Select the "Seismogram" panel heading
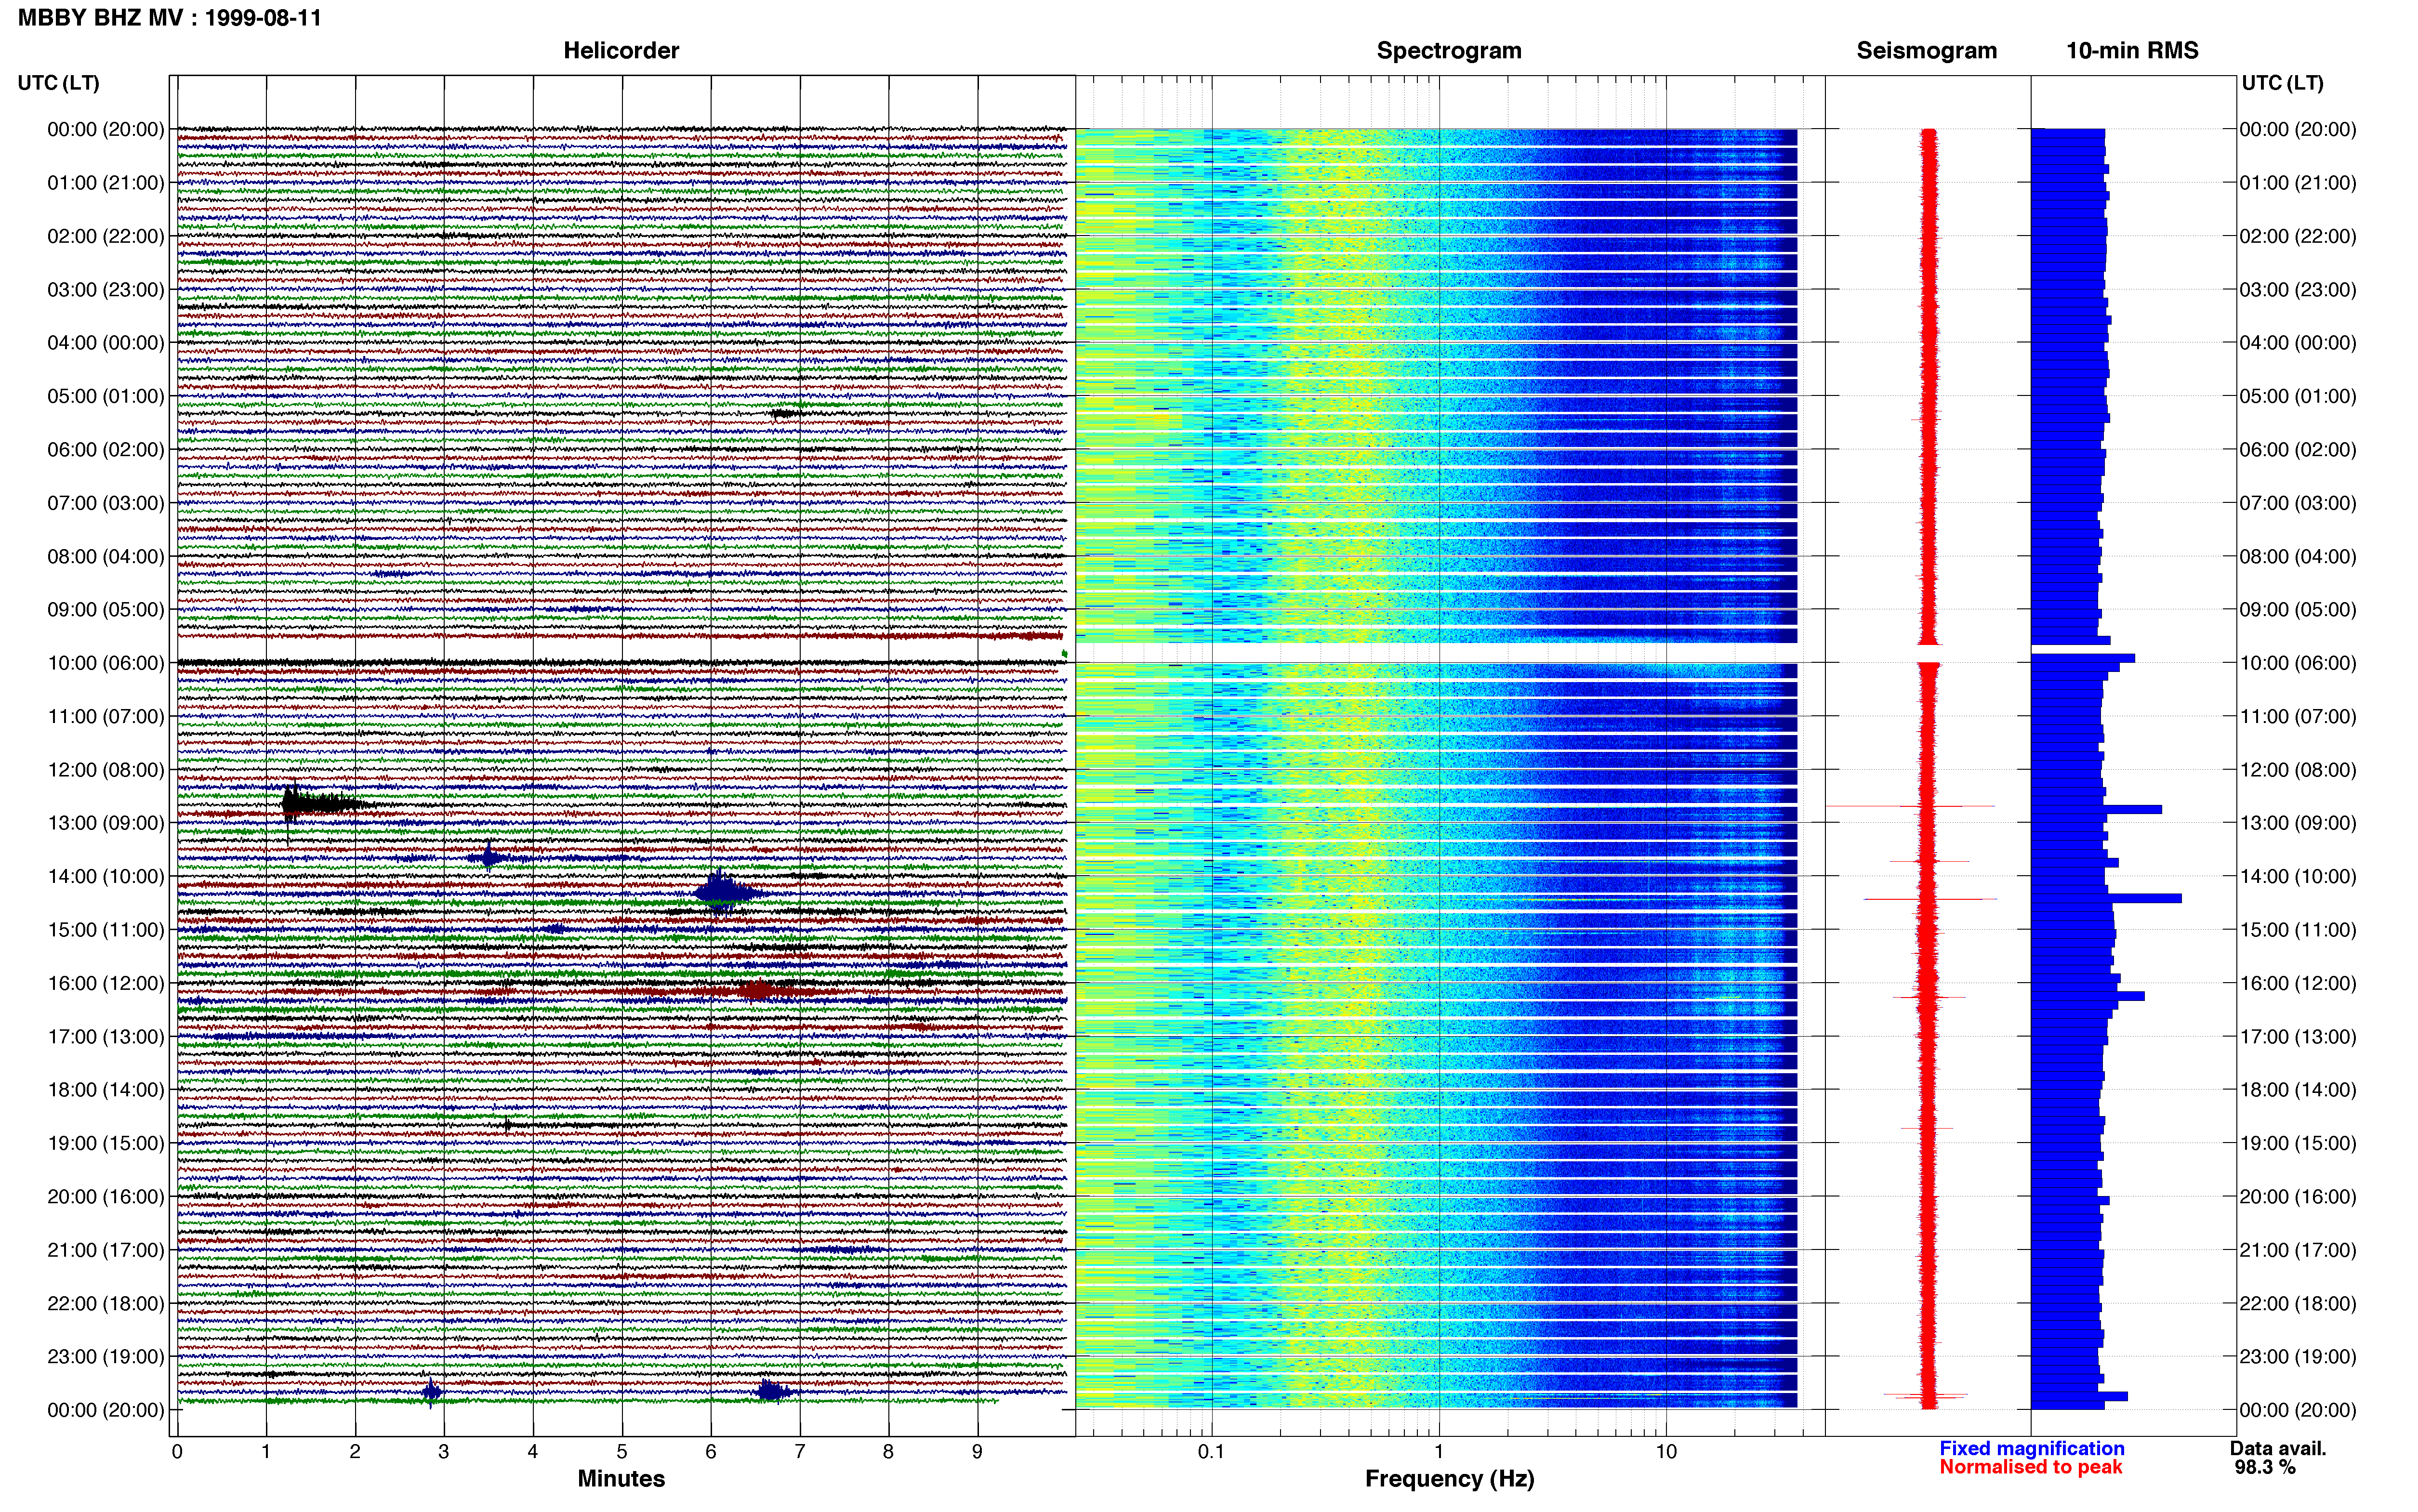Viewport: 2418px width, 1512px height. (x=1926, y=51)
